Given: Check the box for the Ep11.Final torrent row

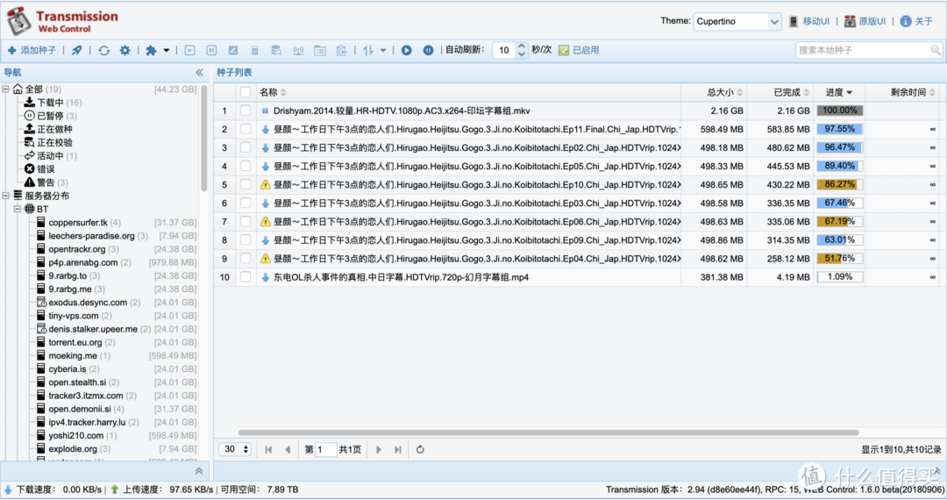Looking at the screenshot, I should [245, 129].
